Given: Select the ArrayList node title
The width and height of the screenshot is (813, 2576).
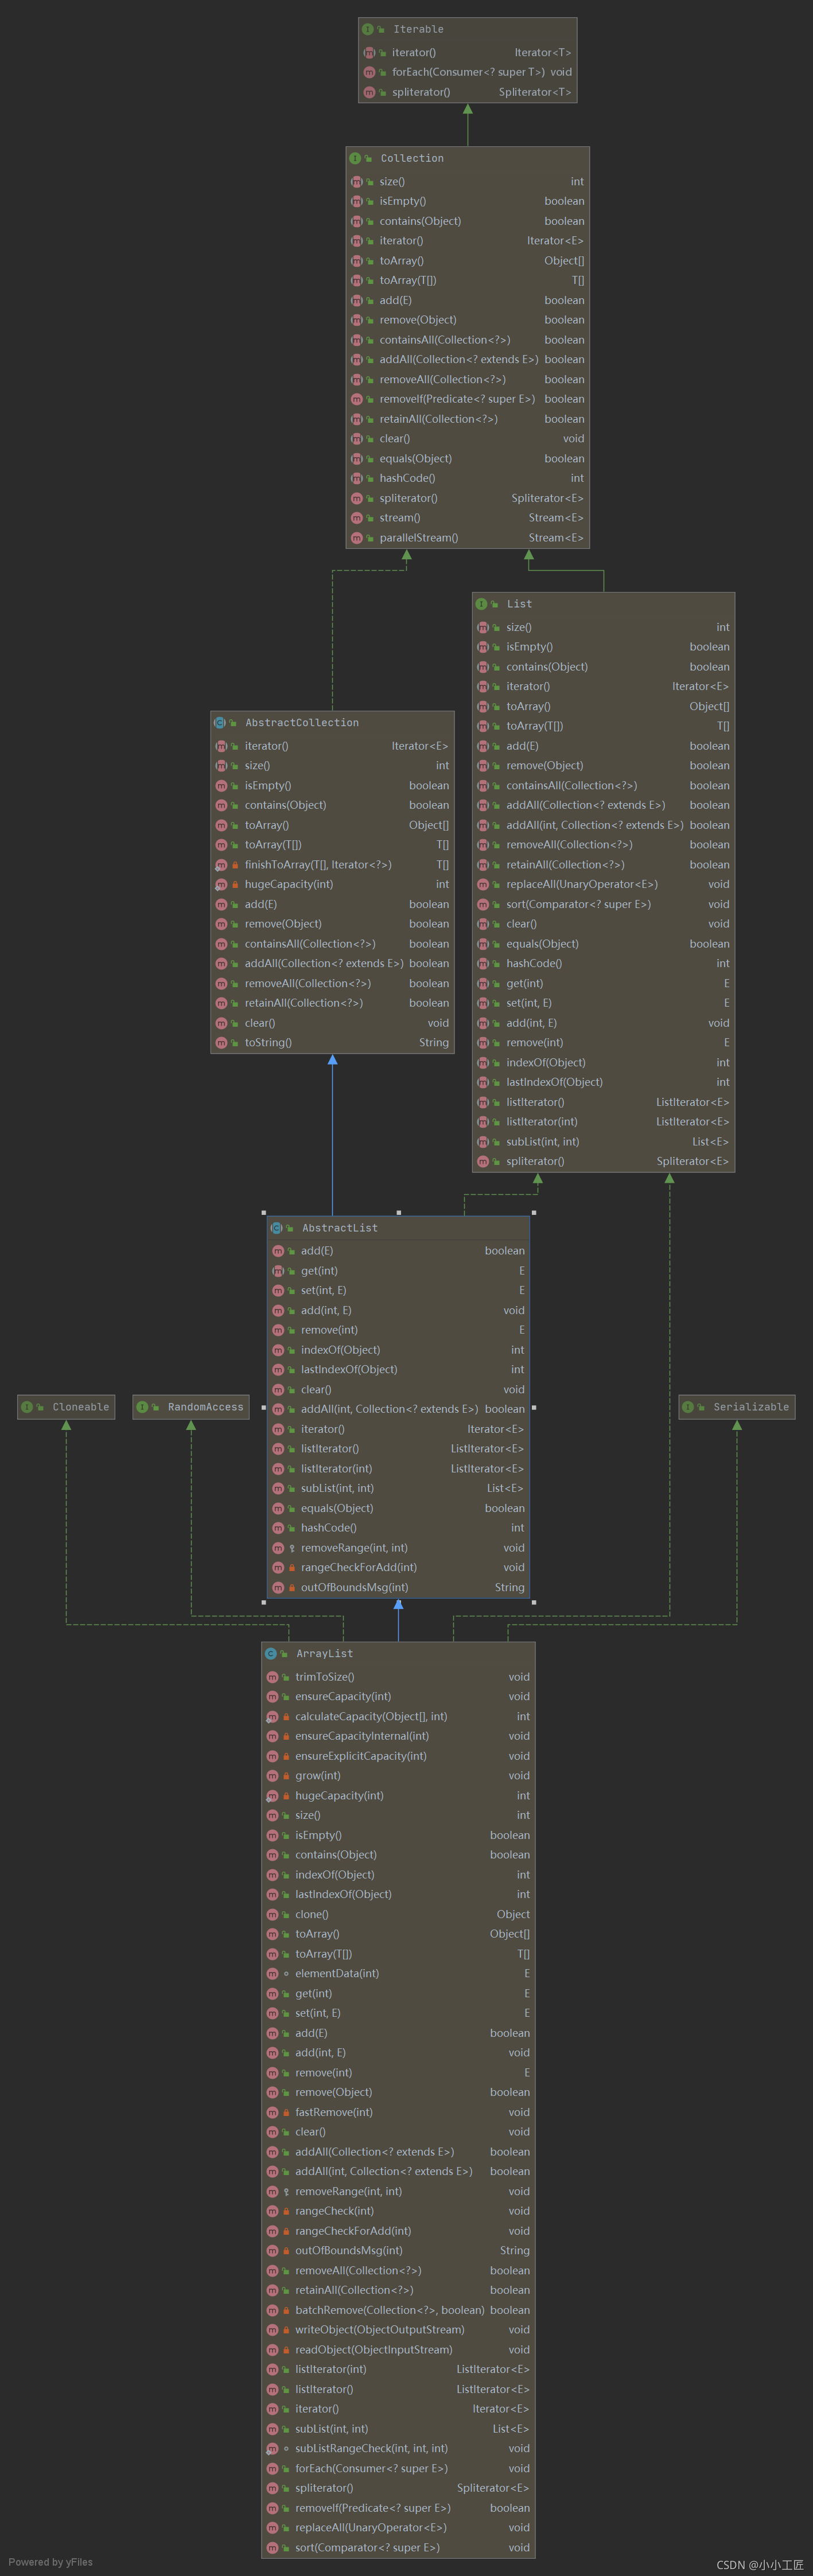Looking at the screenshot, I should [x=325, y=1654].
